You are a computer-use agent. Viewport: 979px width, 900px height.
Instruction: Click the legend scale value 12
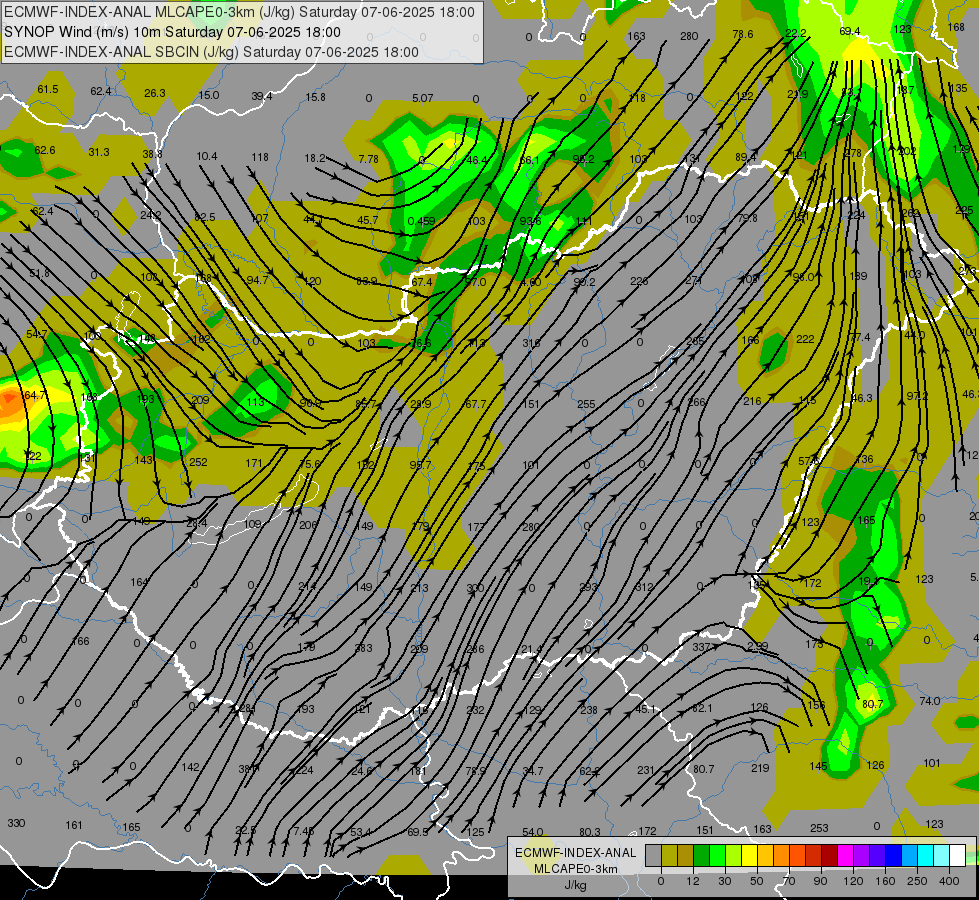pyautogui.click(x=693, y=881)
